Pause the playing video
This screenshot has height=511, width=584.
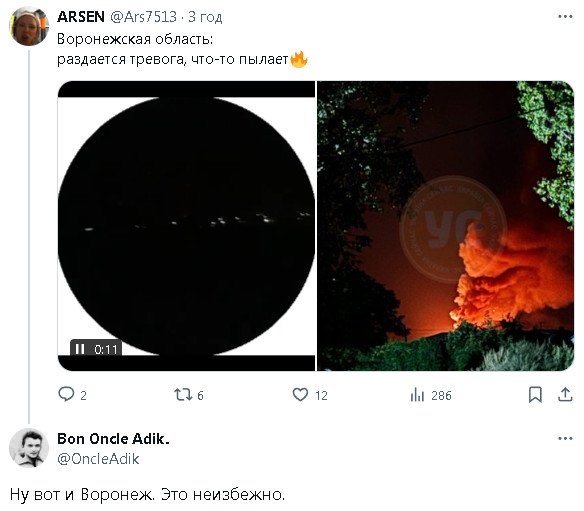click(x=80, y=349)
